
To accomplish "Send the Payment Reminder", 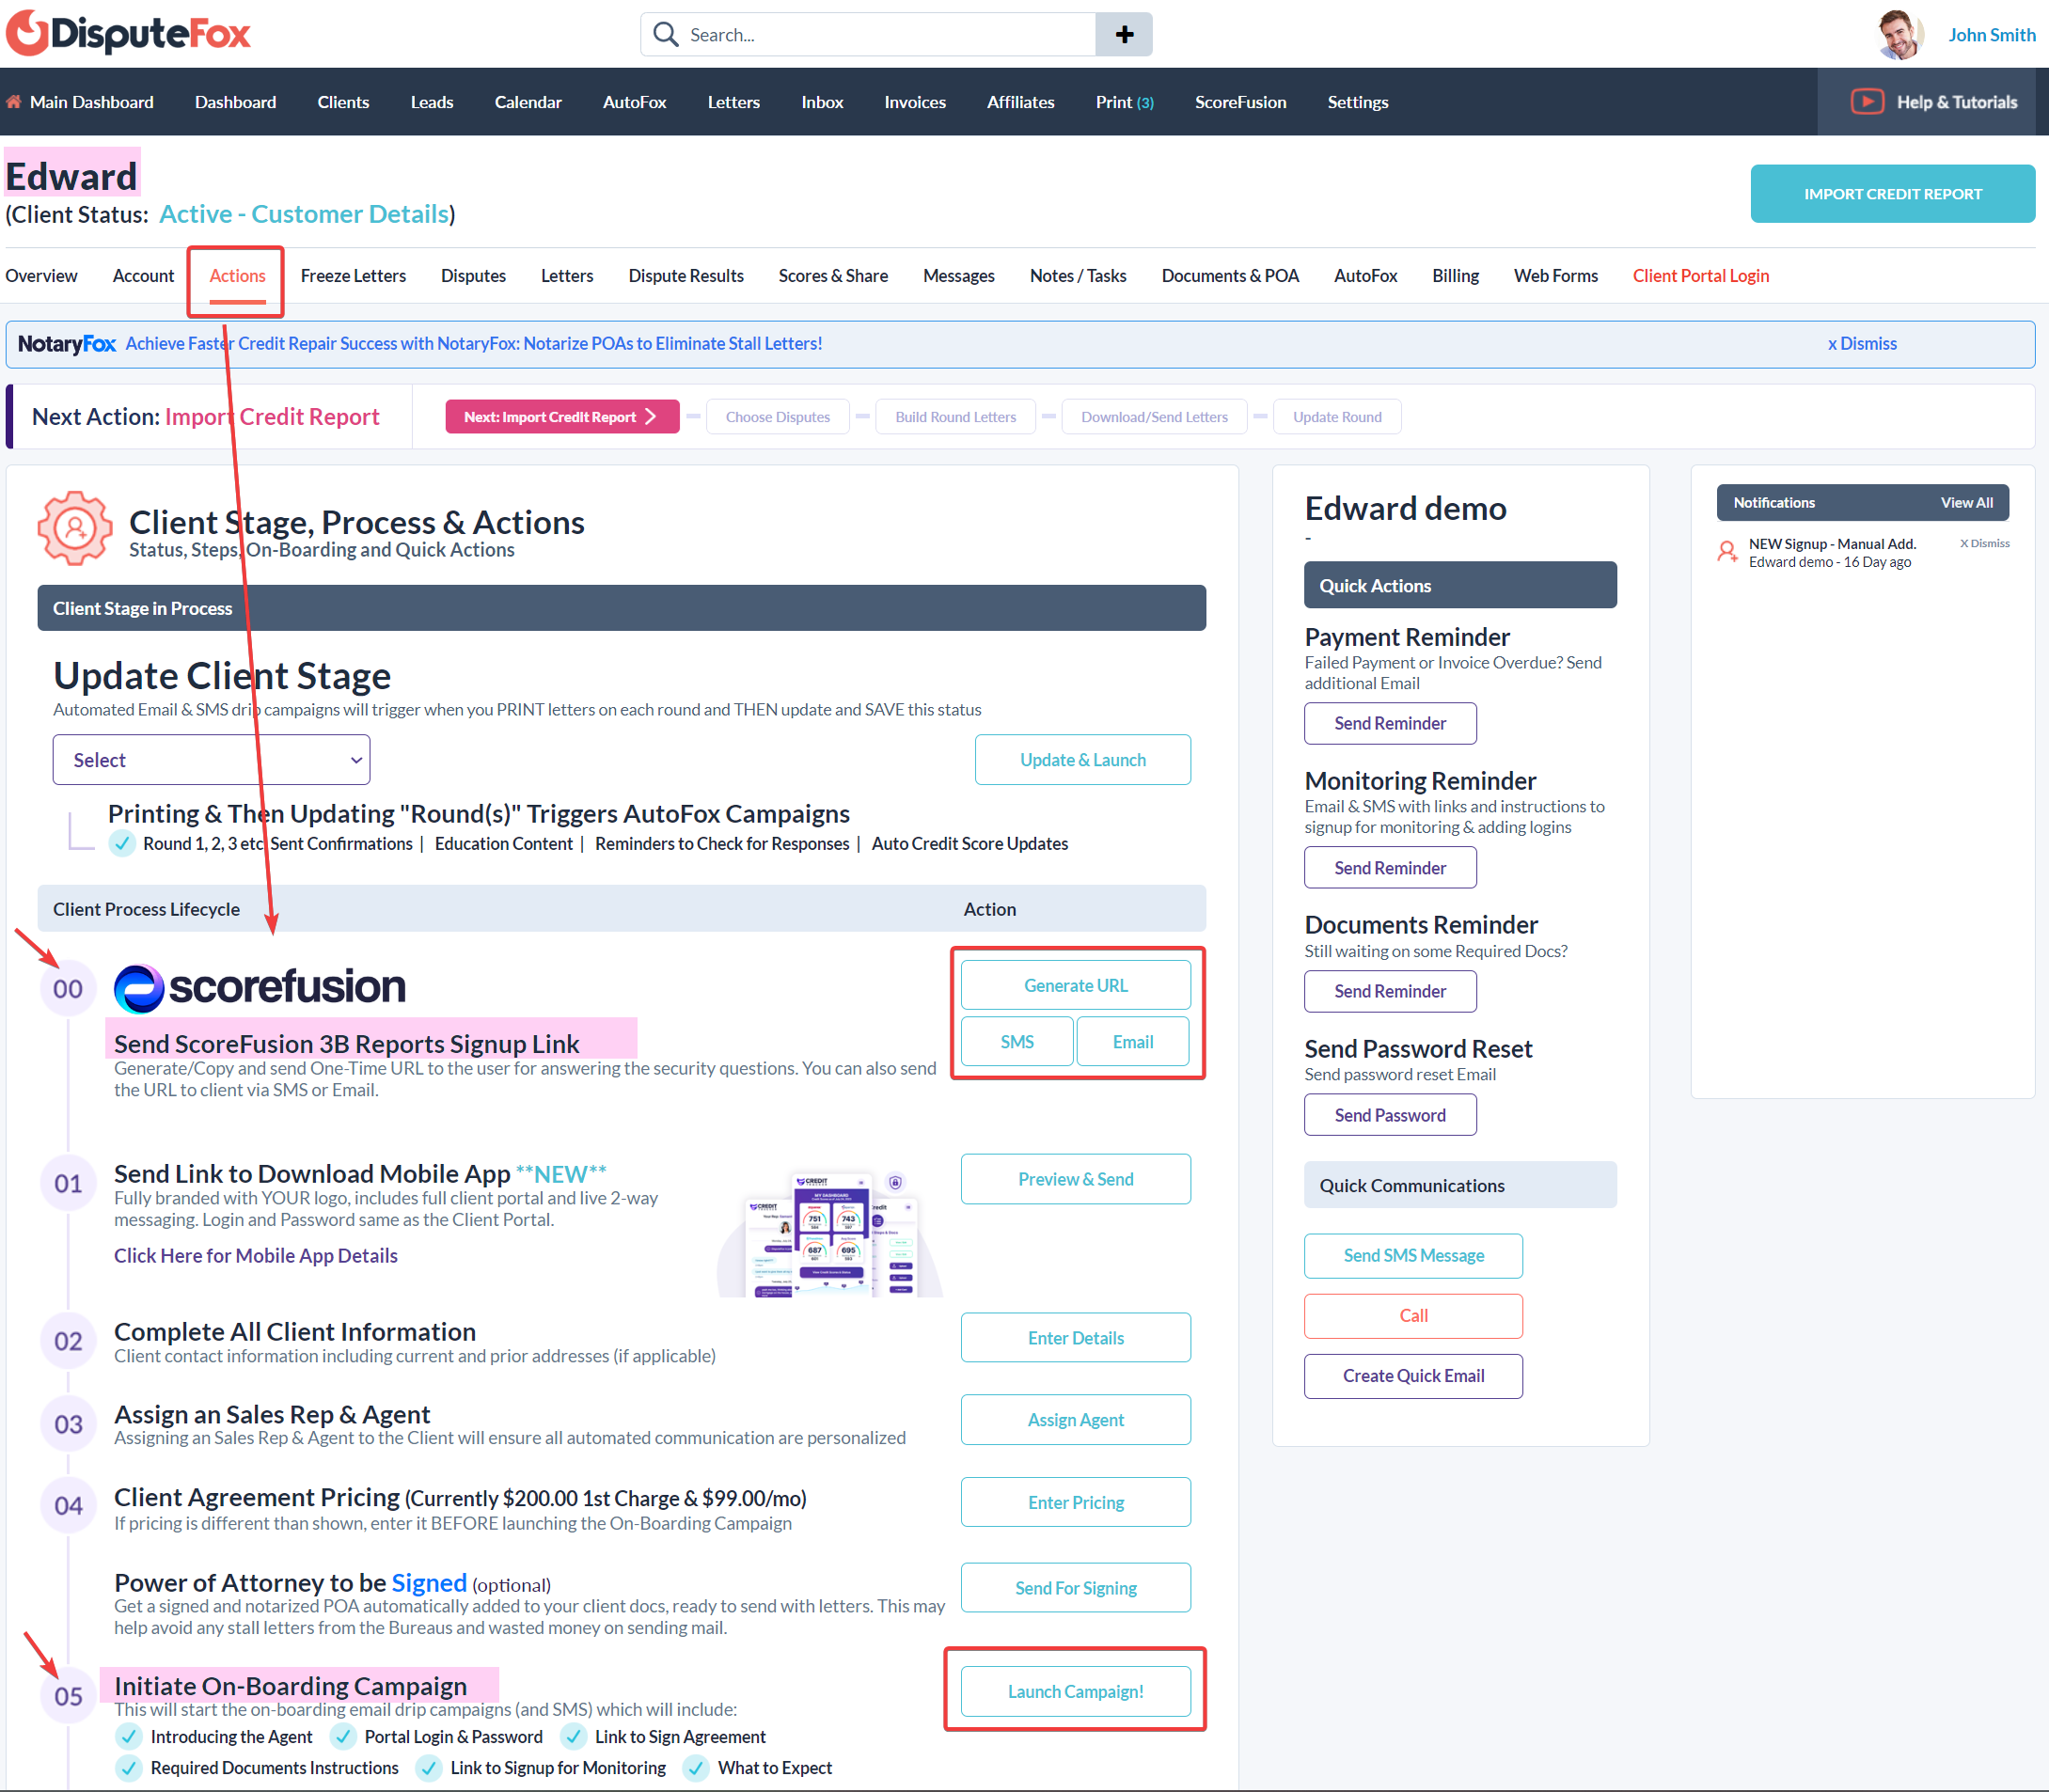I will (1390, 724).
